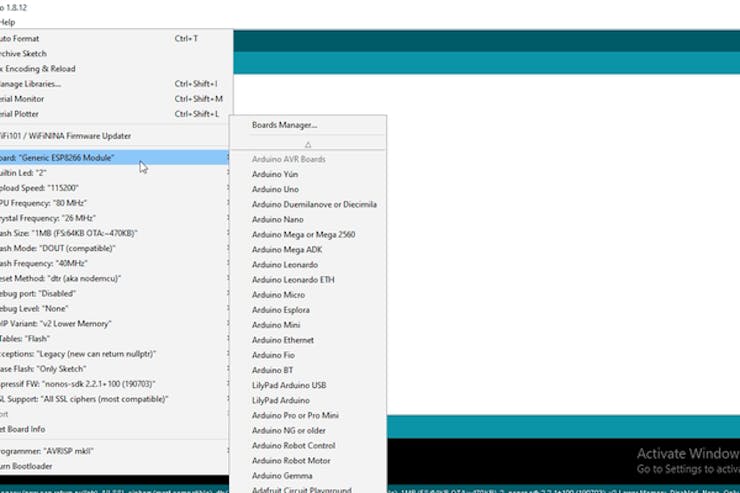
Task: Select Auto Format menu entry
Action: (x=116, y=39)
